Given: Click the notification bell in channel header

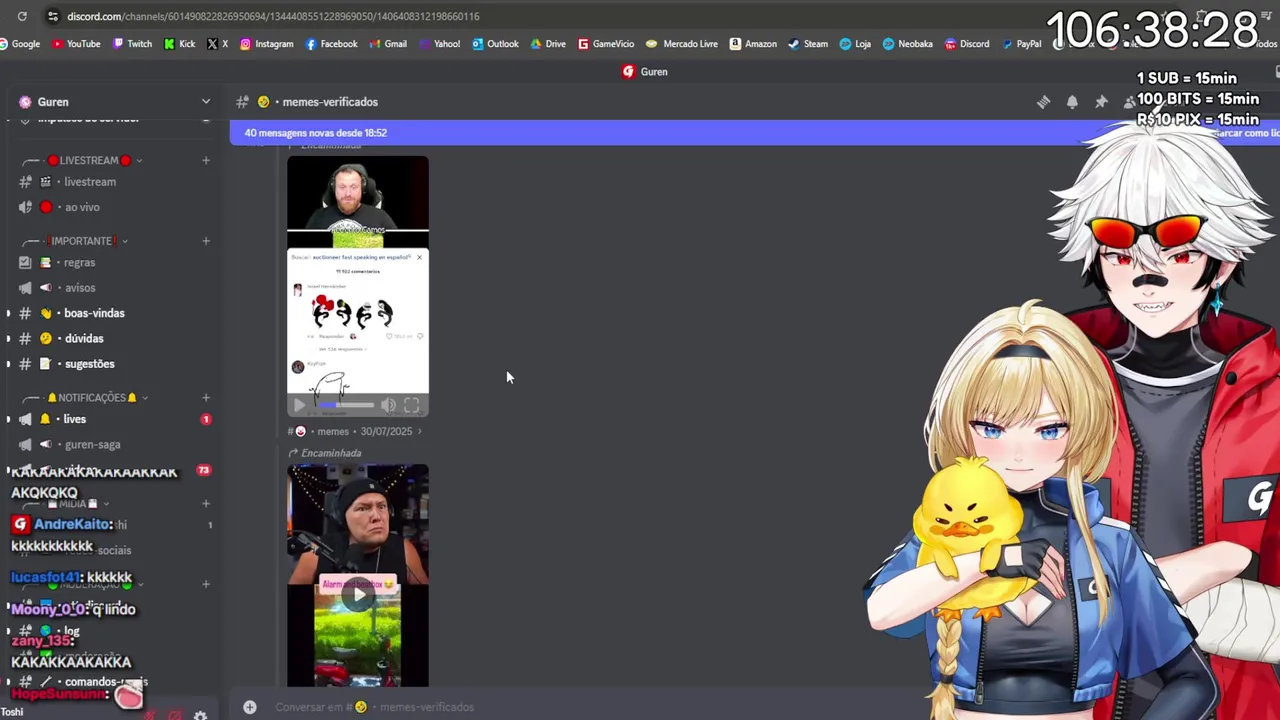Looking at the screenshot, I should click(x=1072, y=102).
